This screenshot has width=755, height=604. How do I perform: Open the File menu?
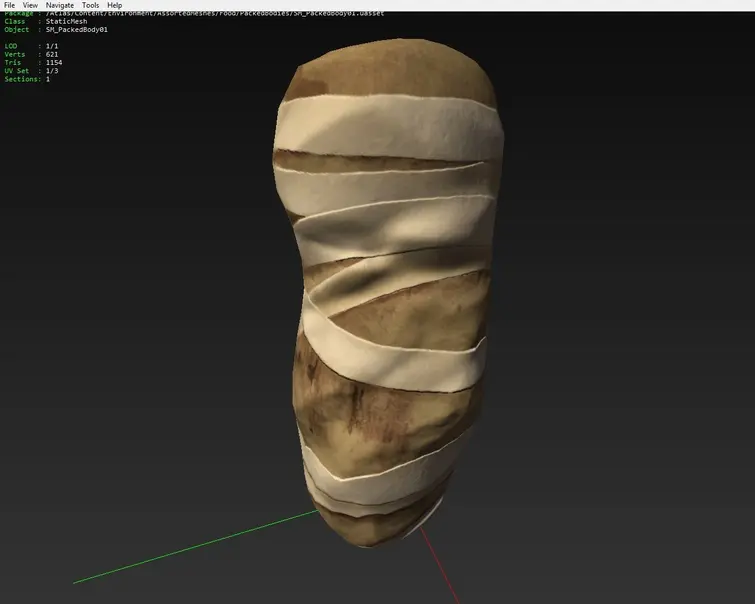tap(9, 5)
